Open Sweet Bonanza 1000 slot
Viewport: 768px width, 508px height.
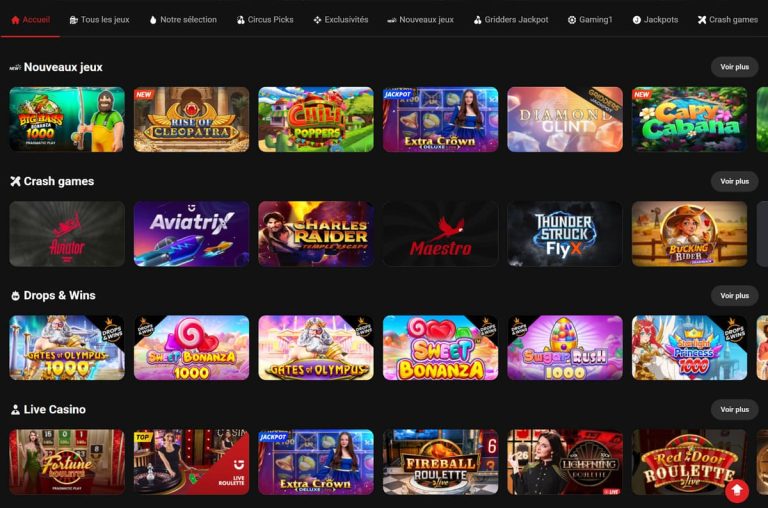tap(192, 348)
